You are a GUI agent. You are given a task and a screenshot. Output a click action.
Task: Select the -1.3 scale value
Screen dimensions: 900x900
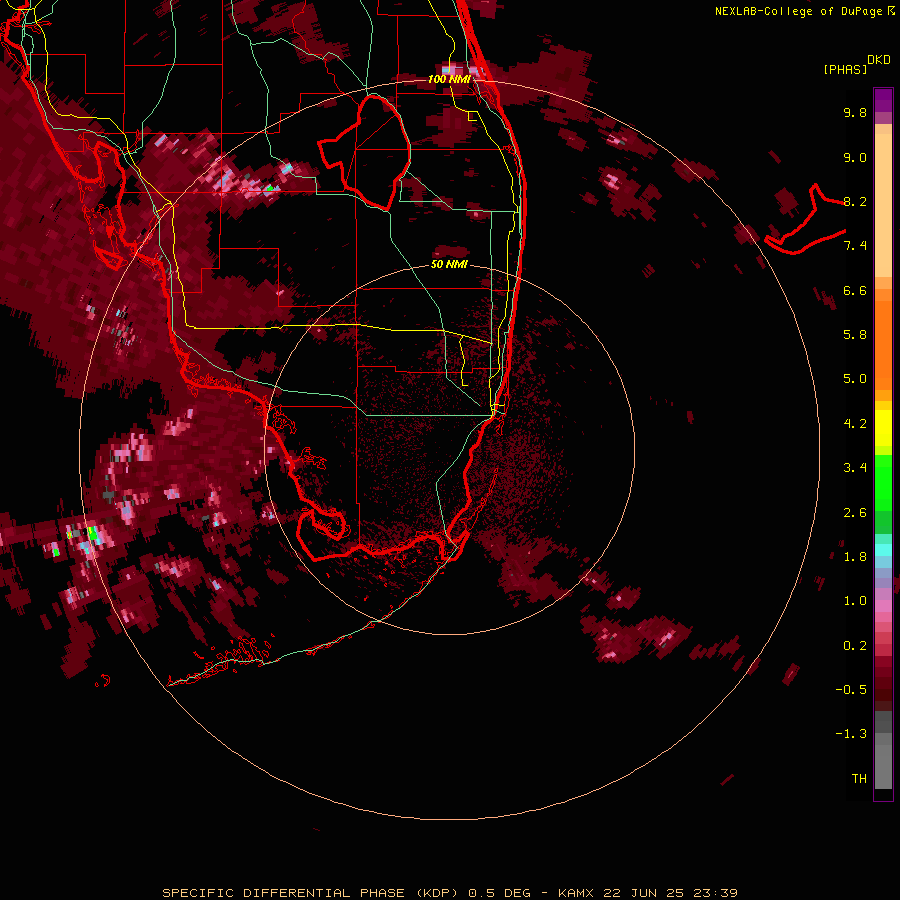tap(851, 734)
